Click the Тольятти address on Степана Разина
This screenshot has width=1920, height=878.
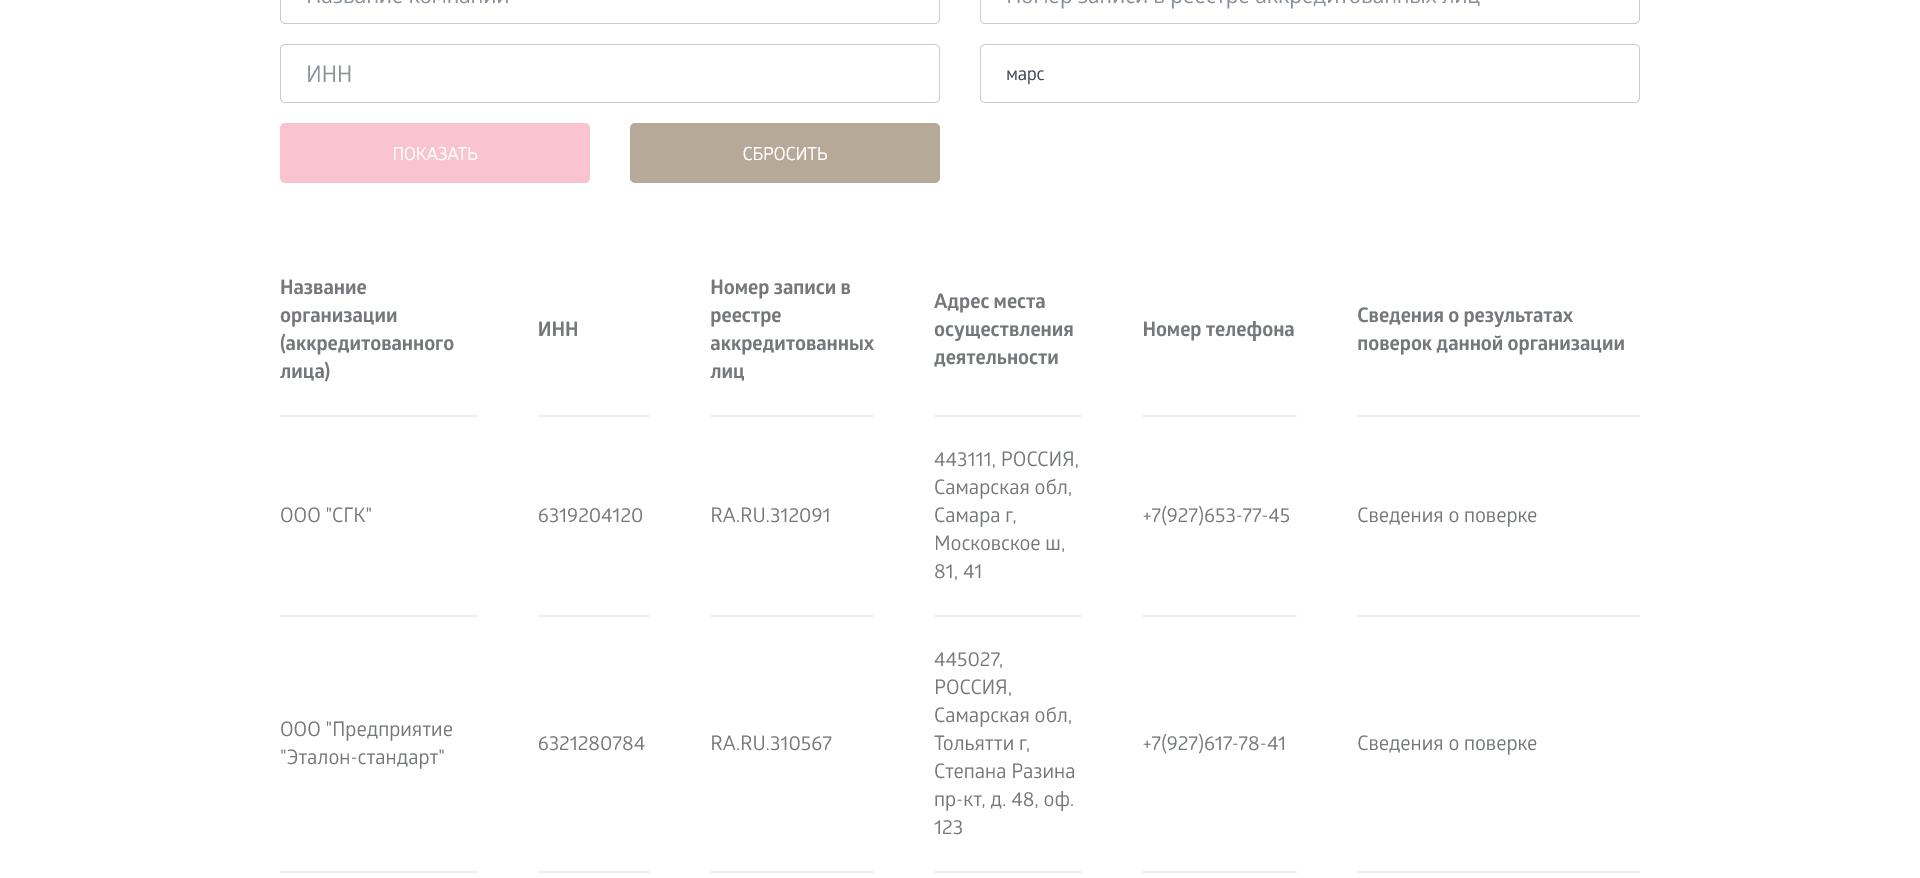point(1004,744)
